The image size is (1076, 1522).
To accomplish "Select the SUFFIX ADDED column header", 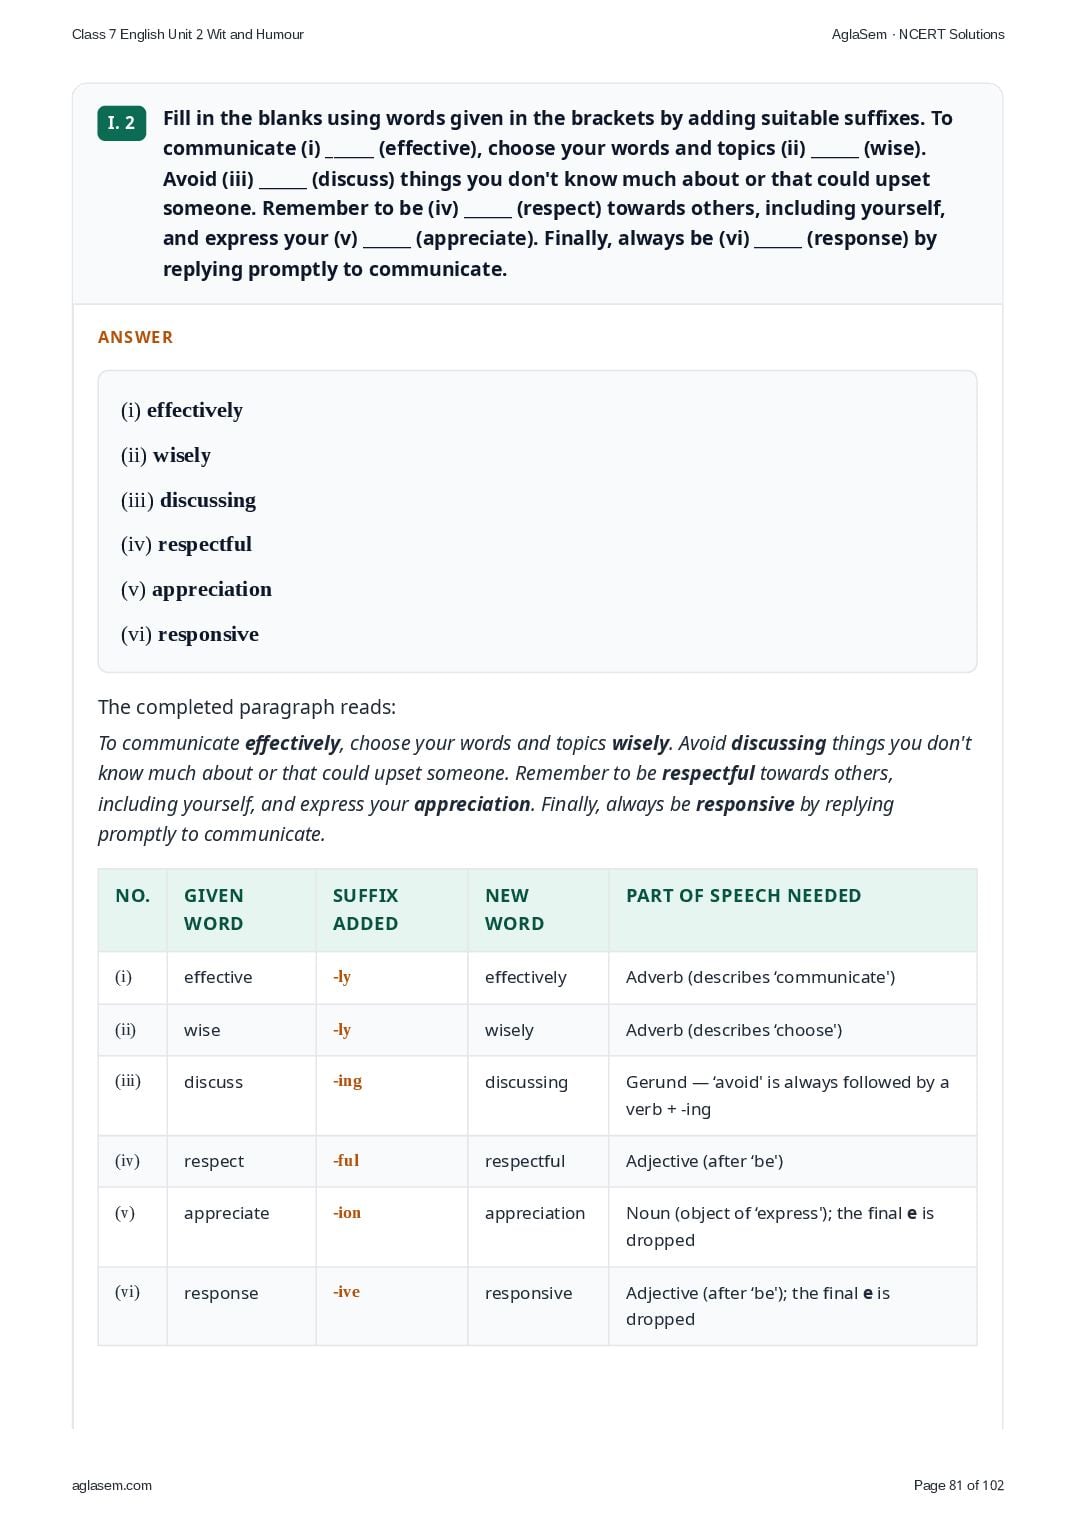I will pyautogui.click(x=366, y=910).
